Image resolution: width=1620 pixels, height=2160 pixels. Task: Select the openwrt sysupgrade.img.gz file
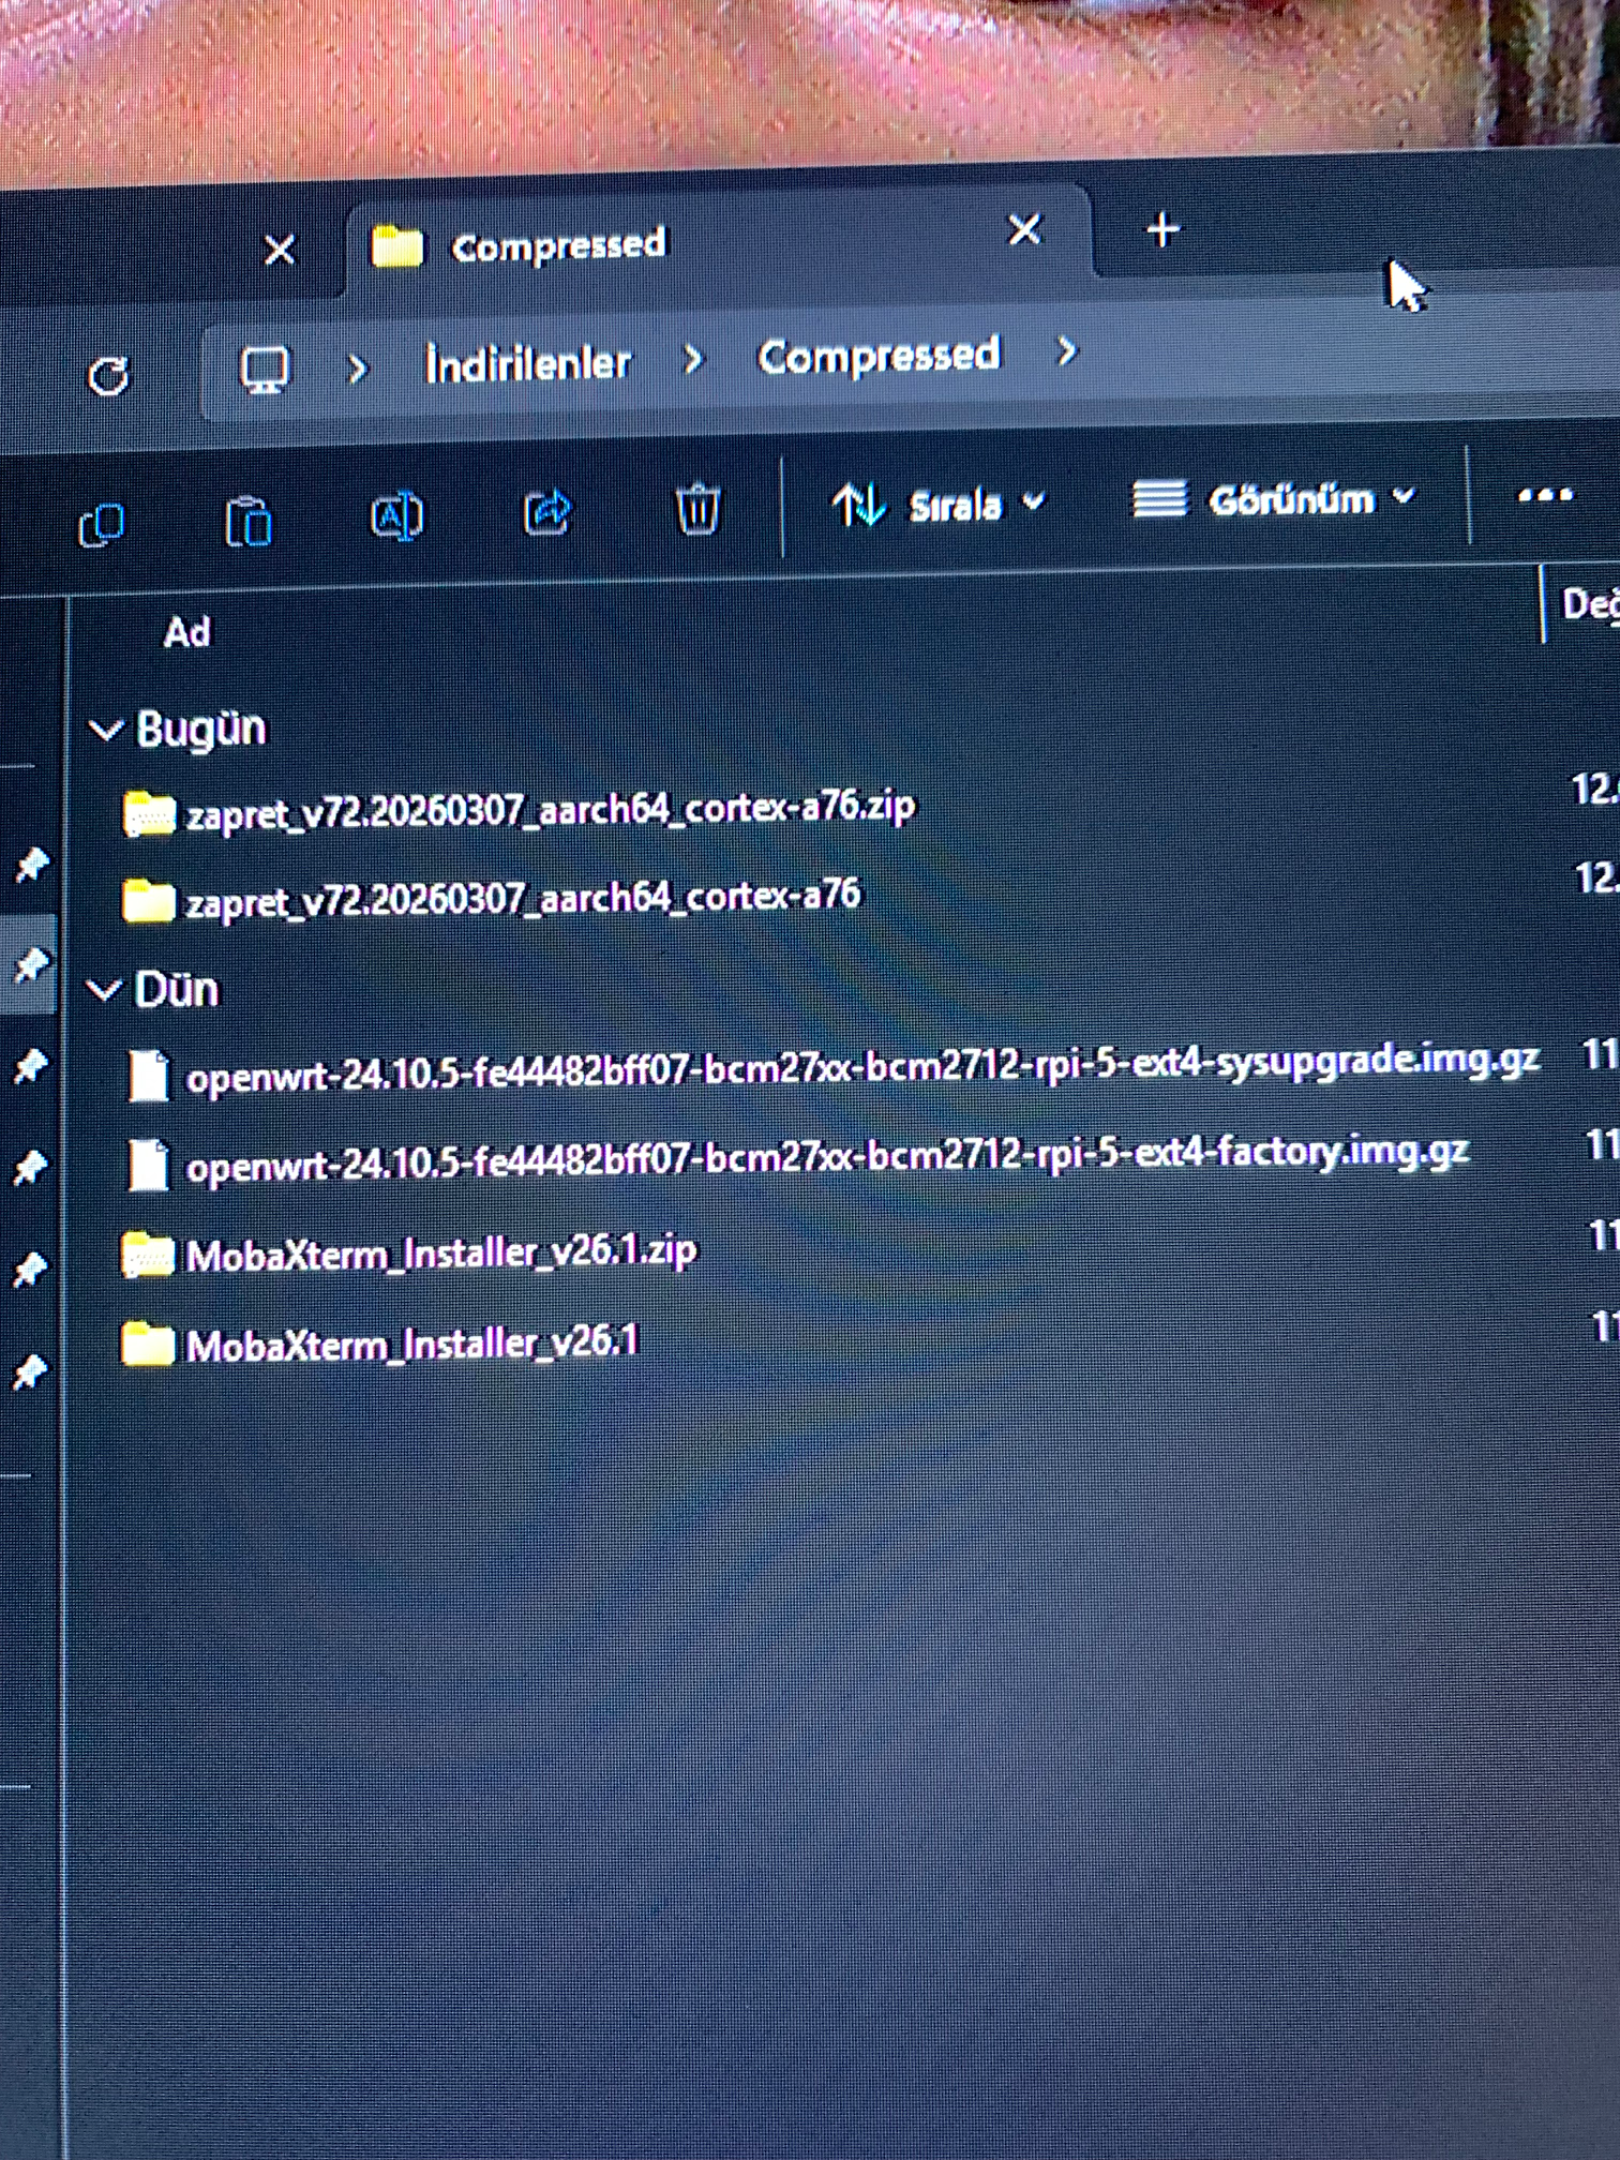click(832, 1070)
